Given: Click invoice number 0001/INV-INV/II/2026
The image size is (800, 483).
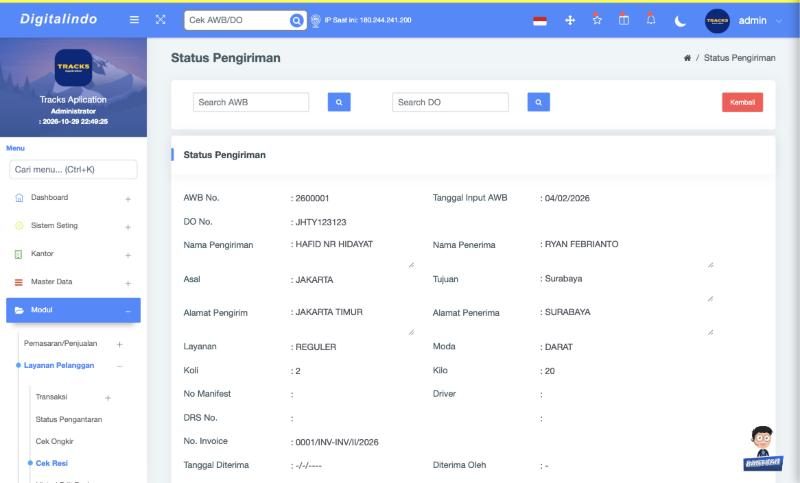Looking at the screenshot, I should (337, 442).
